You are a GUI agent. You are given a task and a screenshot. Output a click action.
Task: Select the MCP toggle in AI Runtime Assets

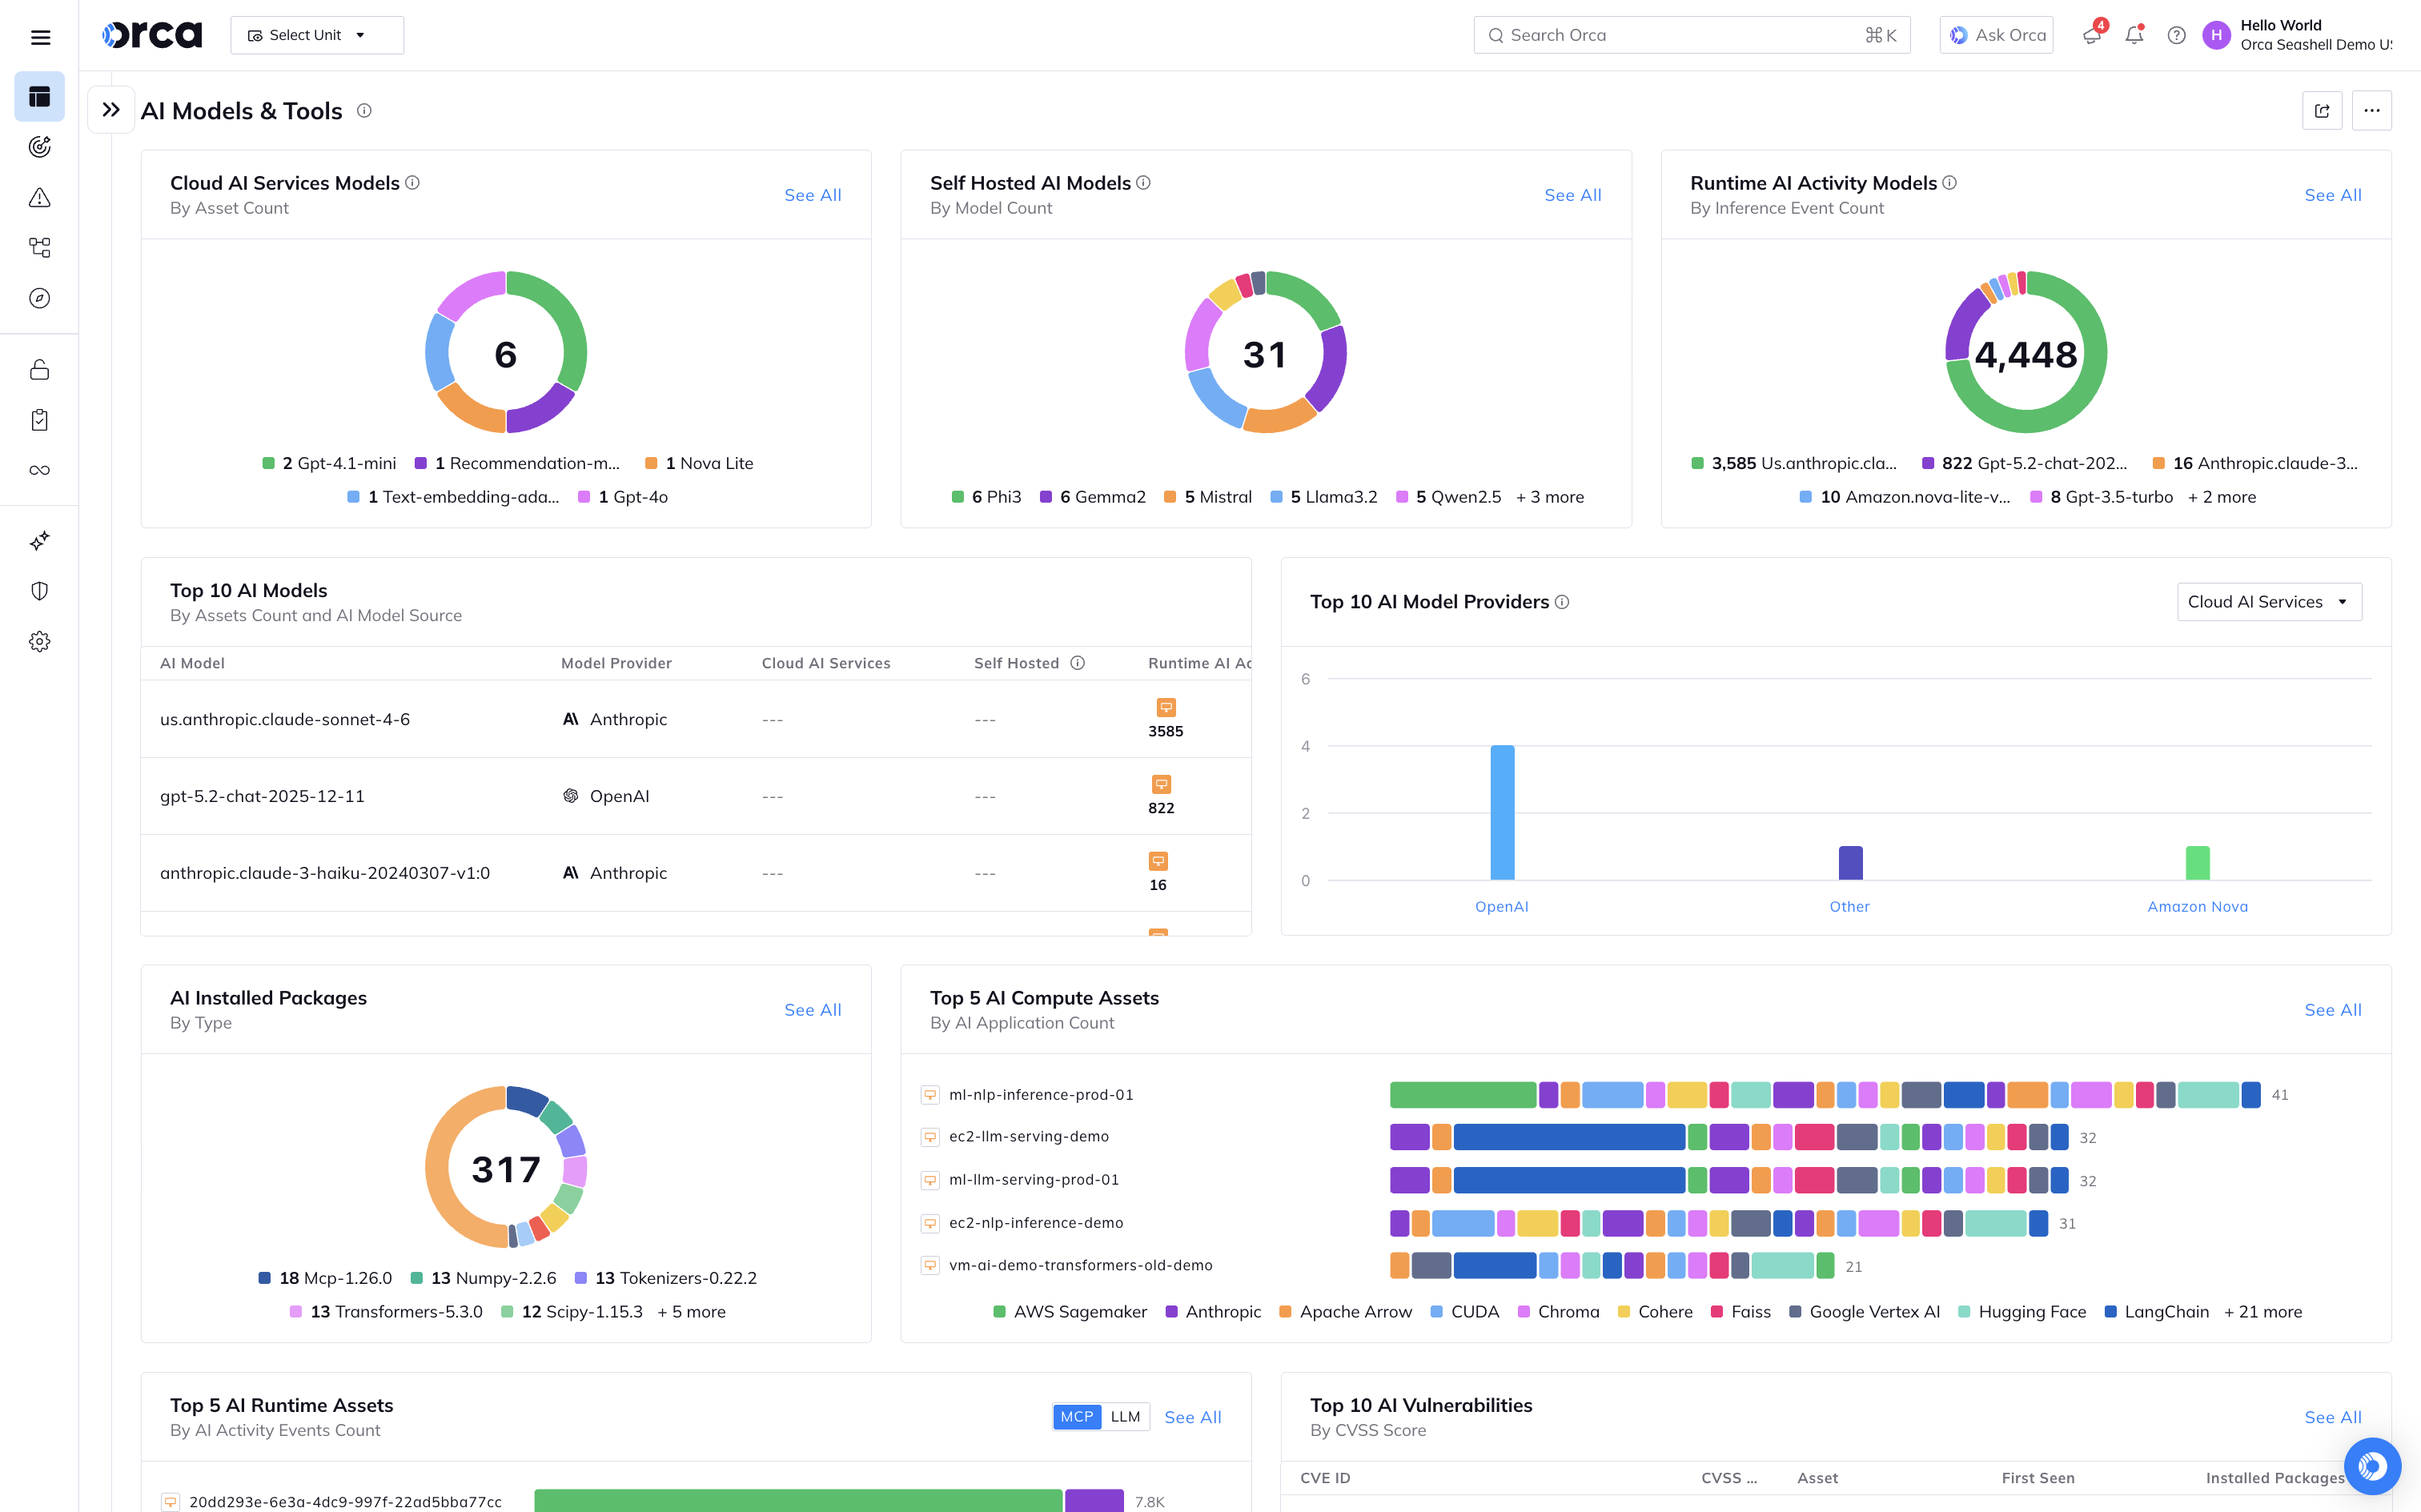tap(1076, 1417)
